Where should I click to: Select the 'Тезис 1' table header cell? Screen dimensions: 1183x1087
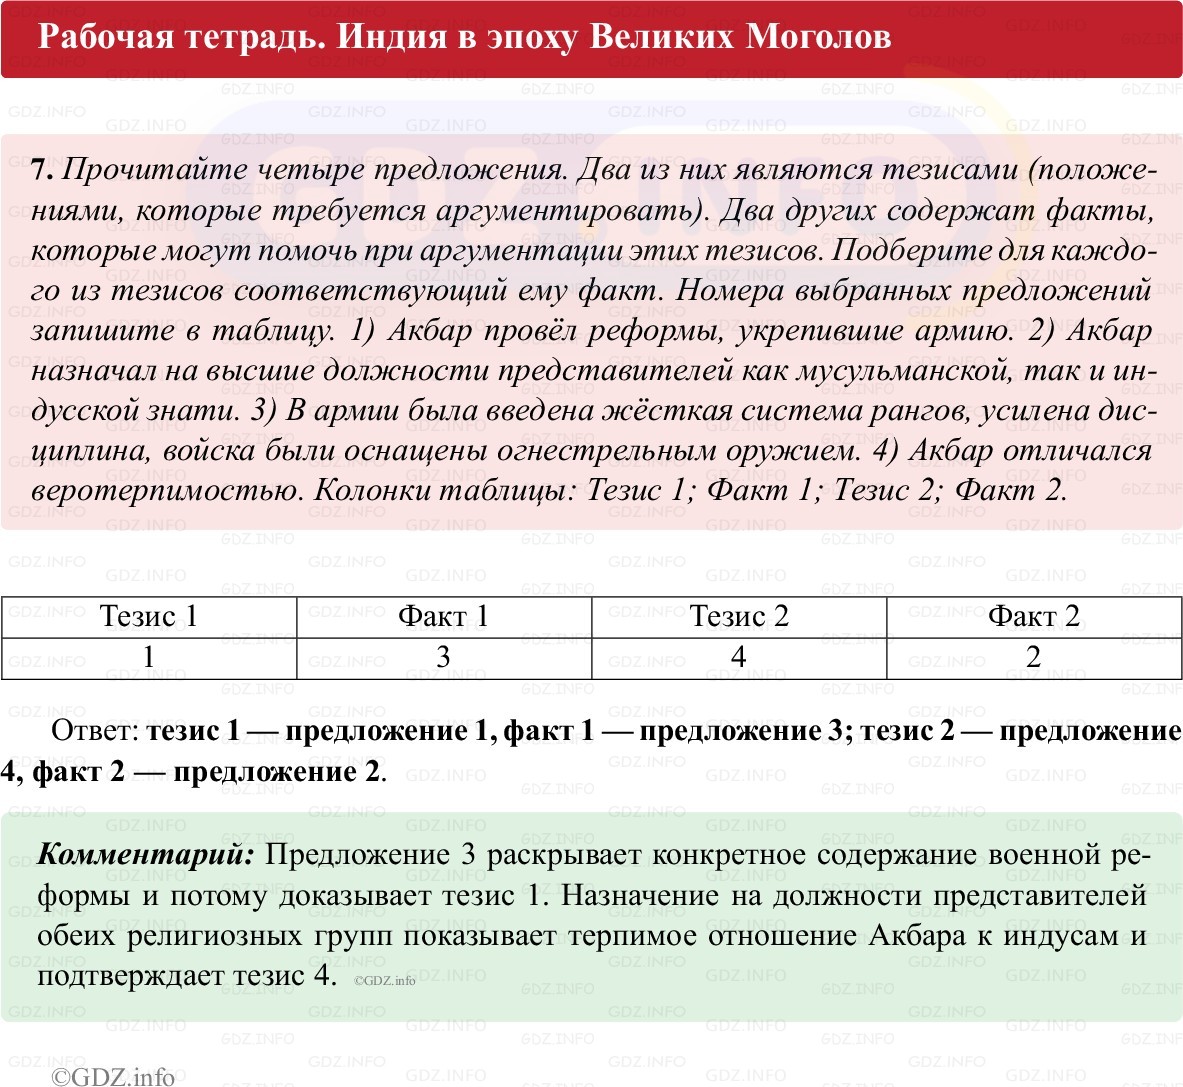point(149,616)
